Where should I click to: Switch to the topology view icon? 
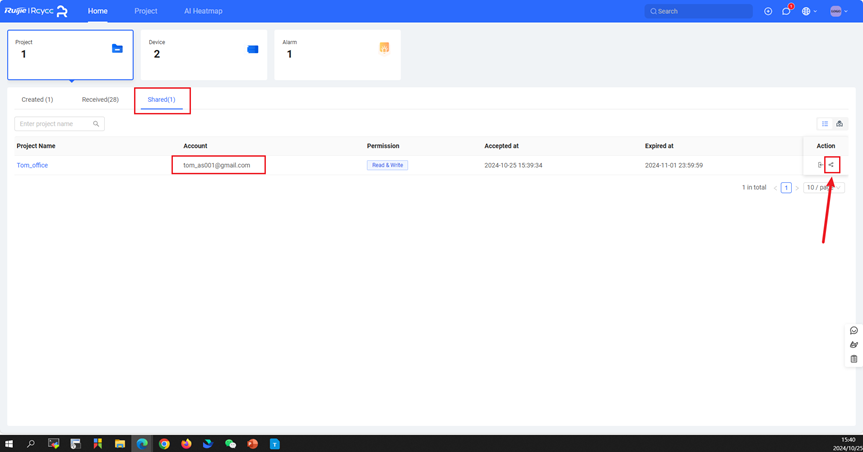[x=839, y=124]
